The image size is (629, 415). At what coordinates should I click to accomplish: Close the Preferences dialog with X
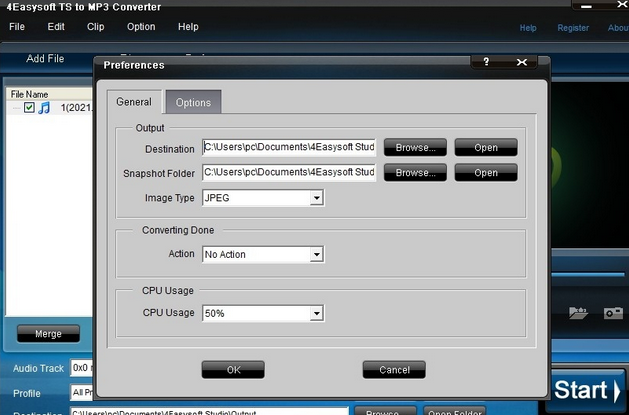(x=521, y=62)
